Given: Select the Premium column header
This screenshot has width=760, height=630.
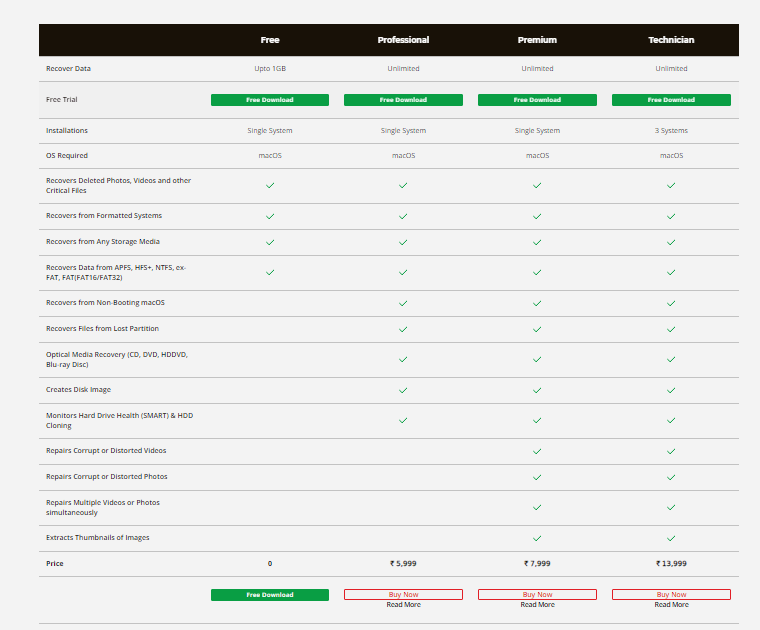Looking at the screenshot, I should pos(537,40).
